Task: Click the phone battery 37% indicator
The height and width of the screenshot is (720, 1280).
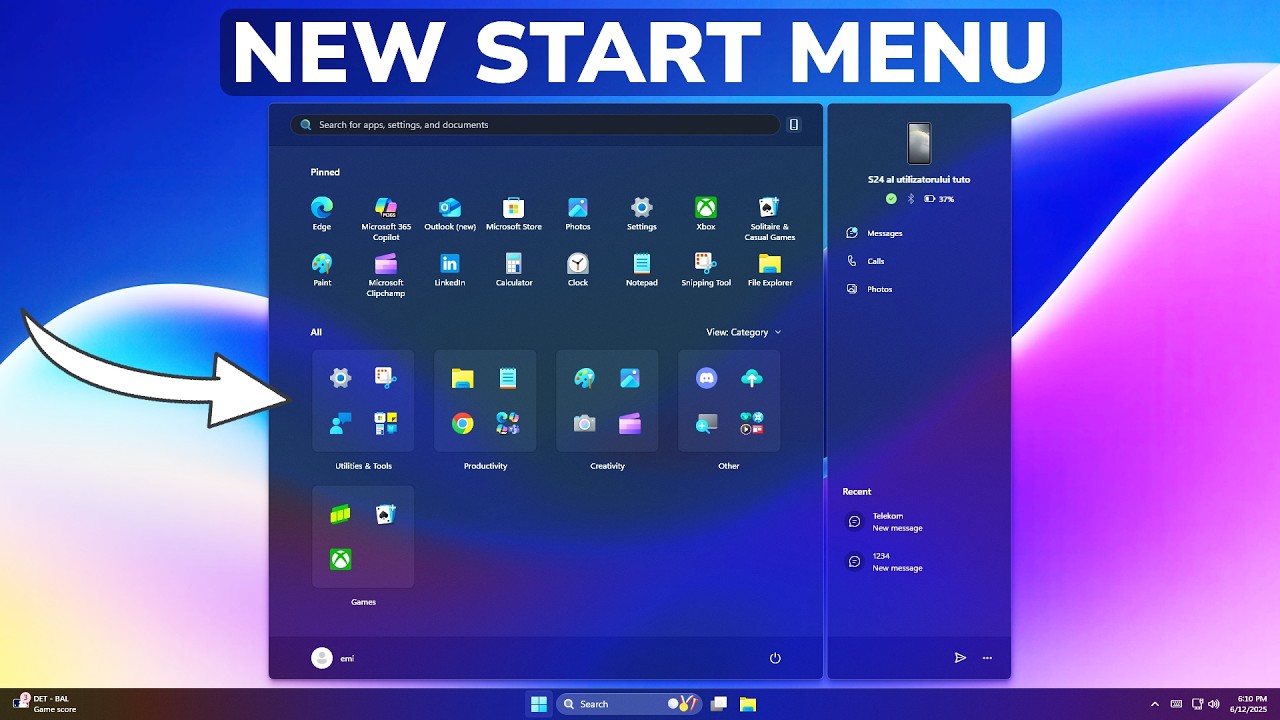Action: 940,199
